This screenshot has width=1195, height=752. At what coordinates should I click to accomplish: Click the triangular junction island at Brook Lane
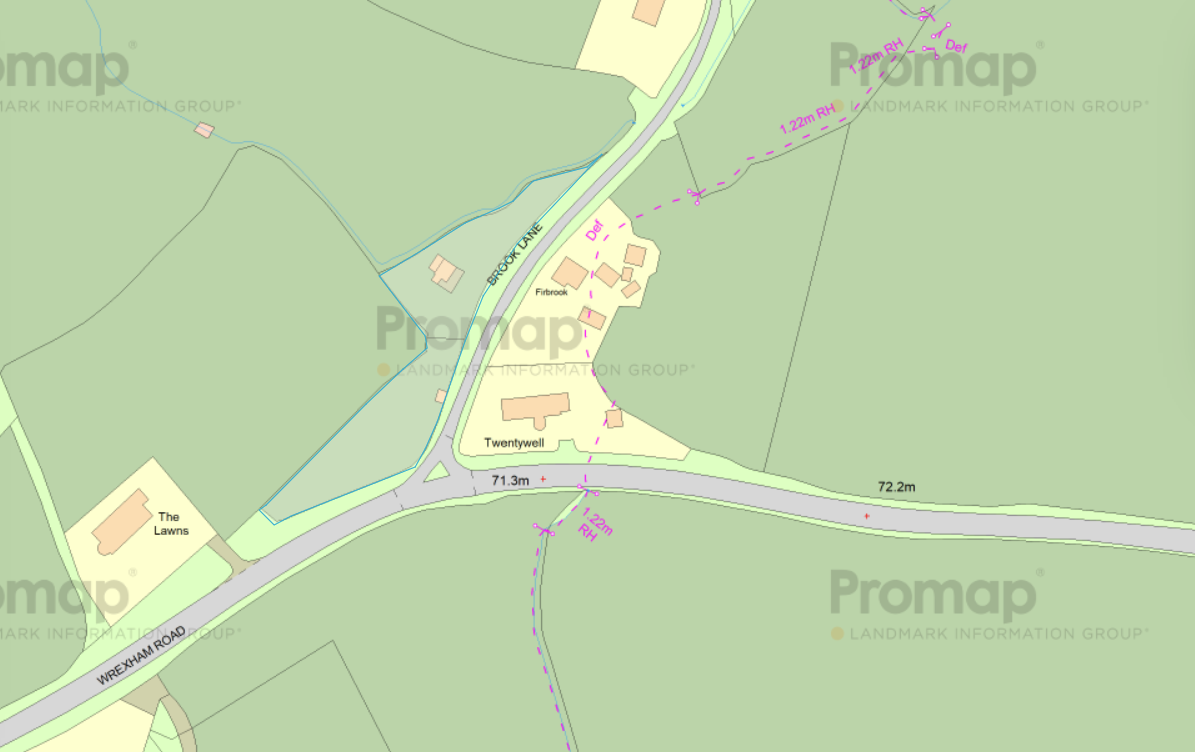tap(437, 472)
